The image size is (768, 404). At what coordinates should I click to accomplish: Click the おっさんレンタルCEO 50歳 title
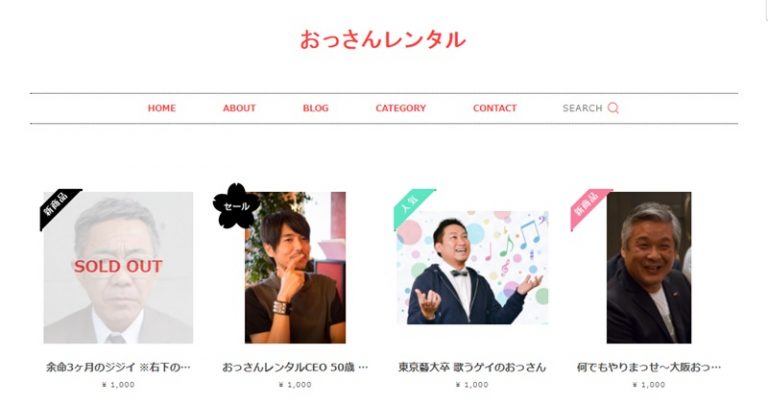[x=295, y=367]
